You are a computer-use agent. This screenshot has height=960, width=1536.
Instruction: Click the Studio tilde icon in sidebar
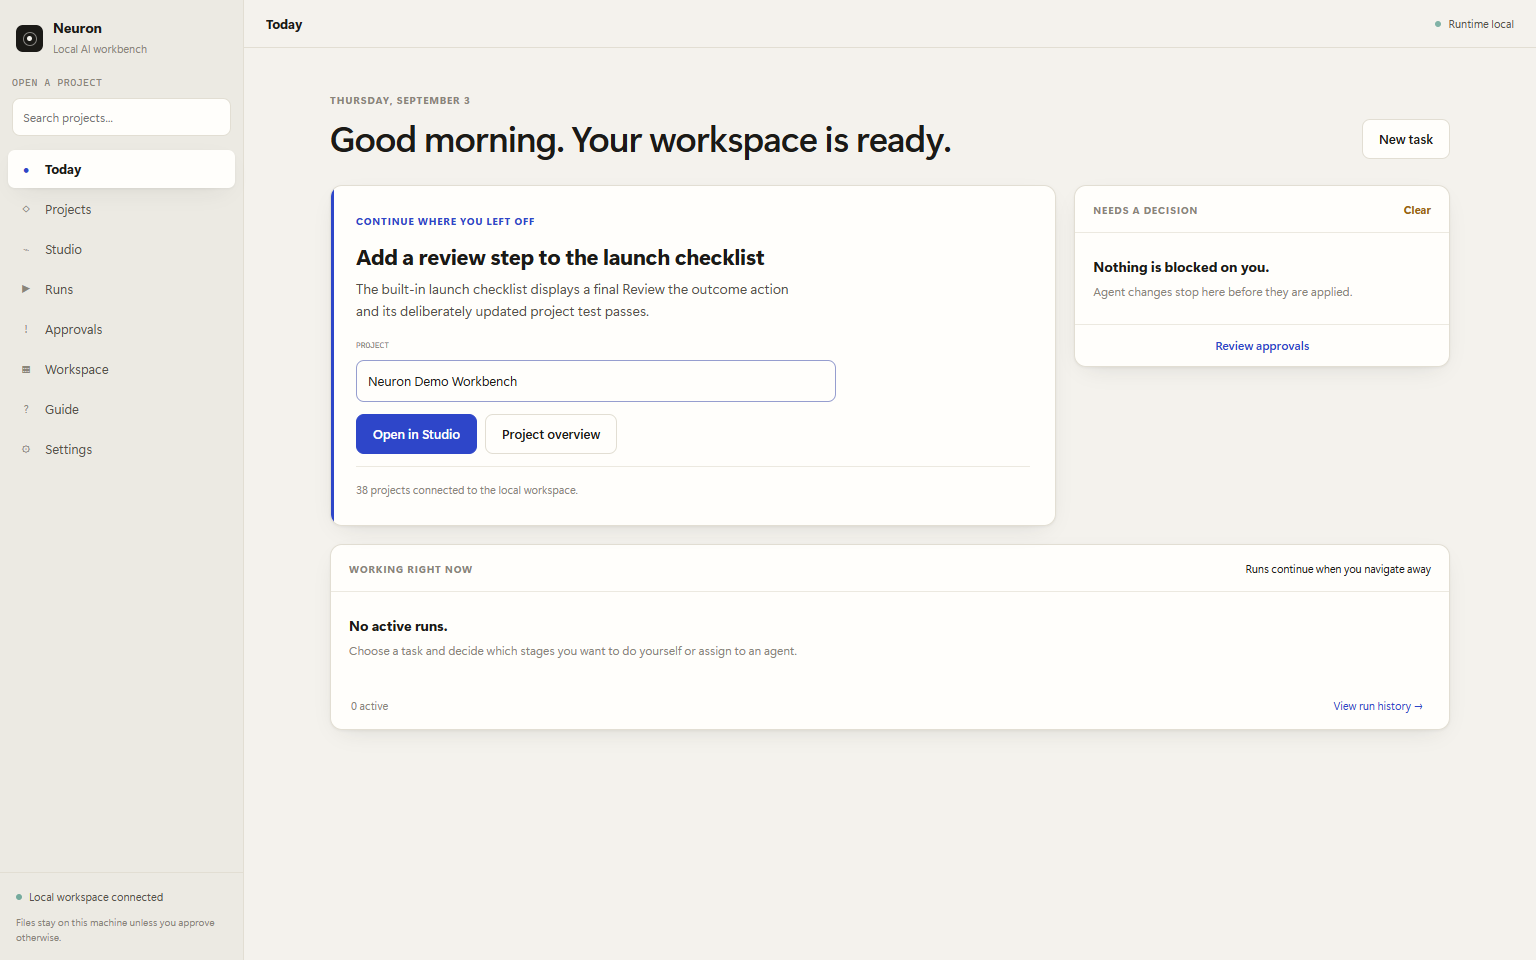26,249
